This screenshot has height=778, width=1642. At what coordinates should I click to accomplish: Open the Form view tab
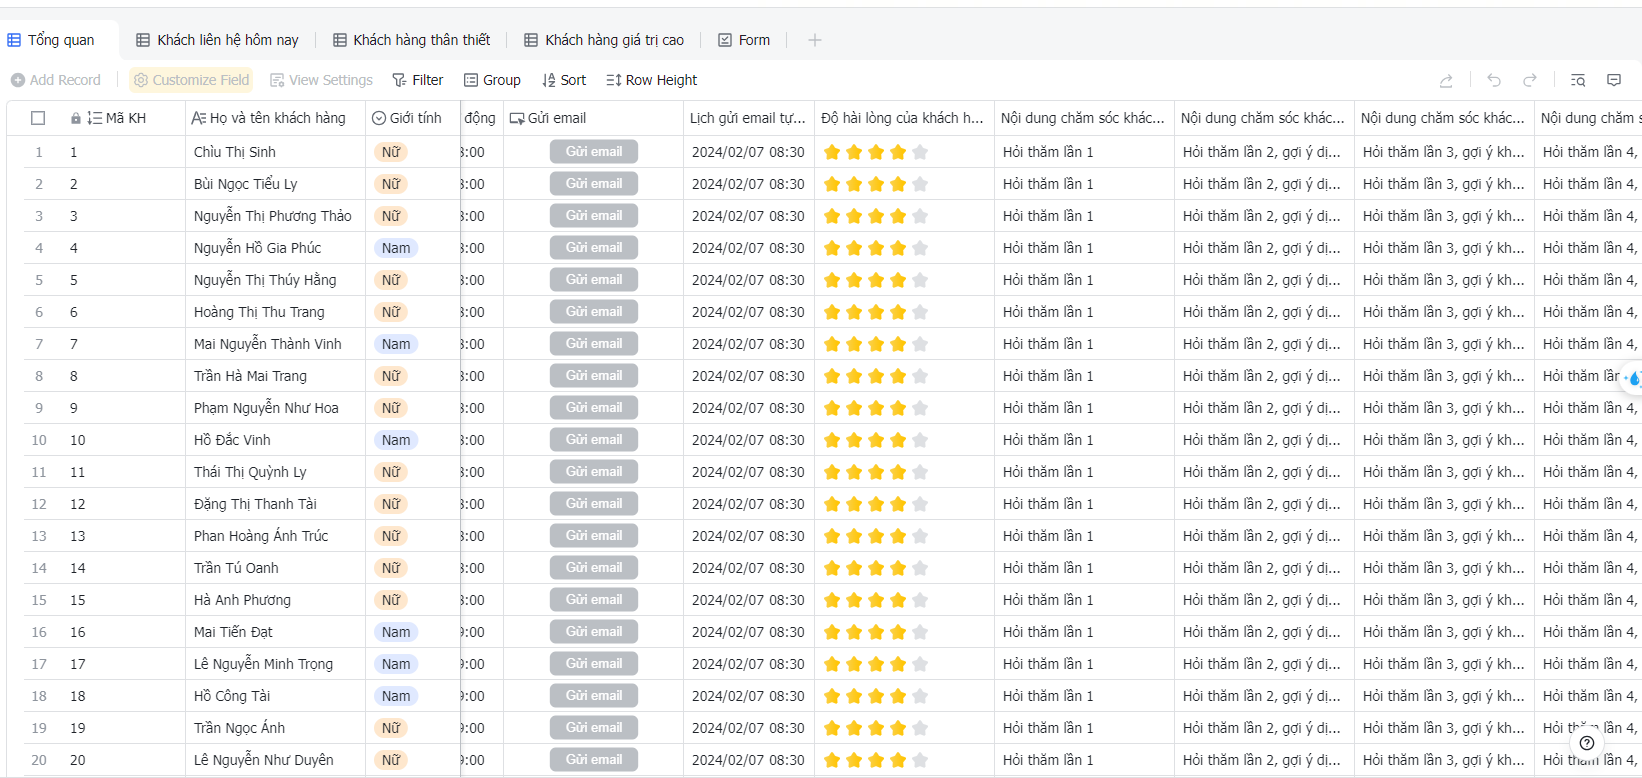744,40
